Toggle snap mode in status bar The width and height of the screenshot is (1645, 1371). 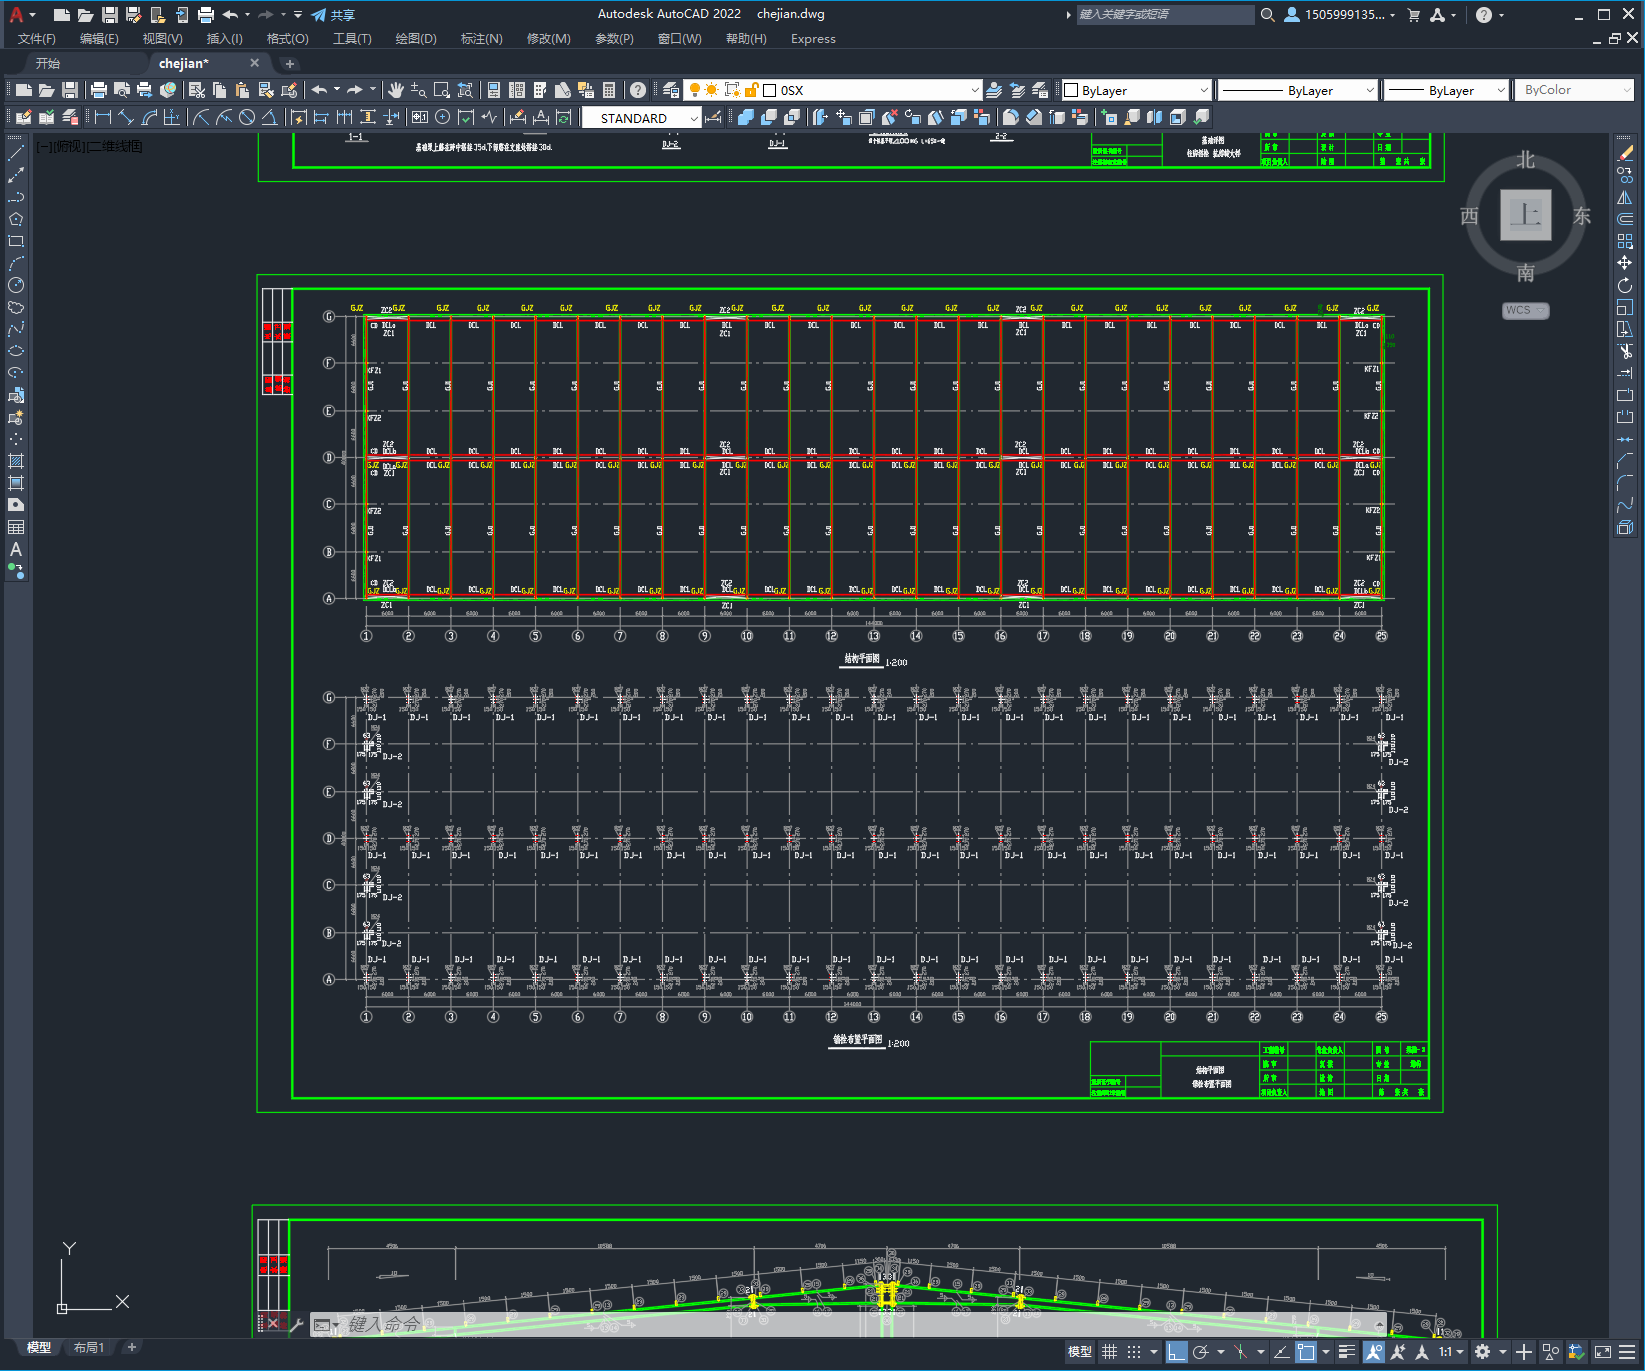tap(1133, 1352)
